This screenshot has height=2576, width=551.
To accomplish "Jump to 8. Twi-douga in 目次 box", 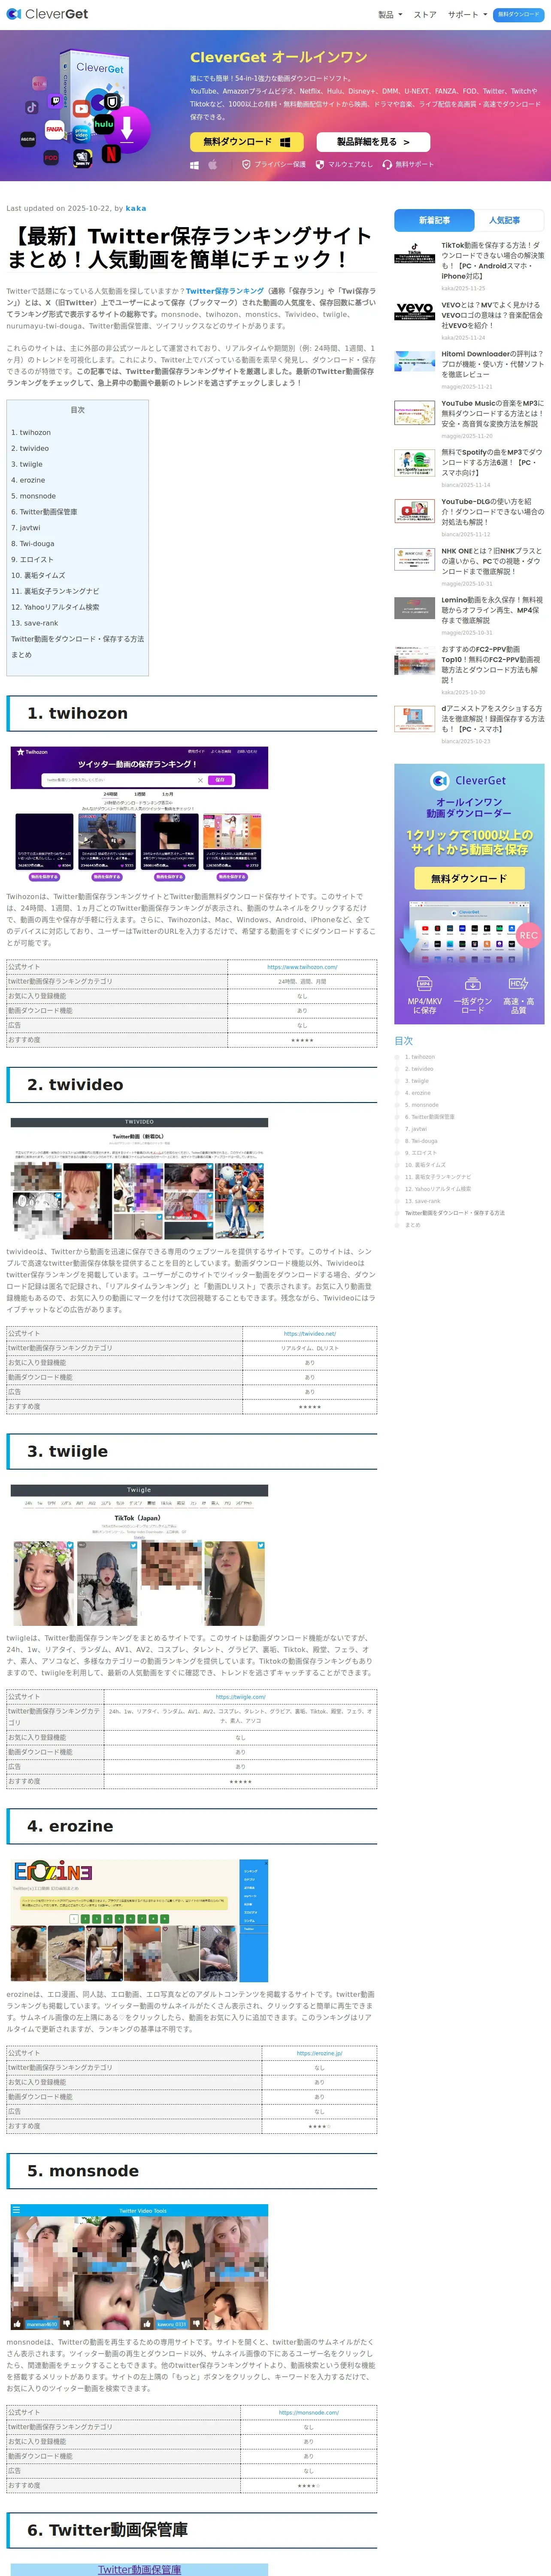I will point(33,544).
